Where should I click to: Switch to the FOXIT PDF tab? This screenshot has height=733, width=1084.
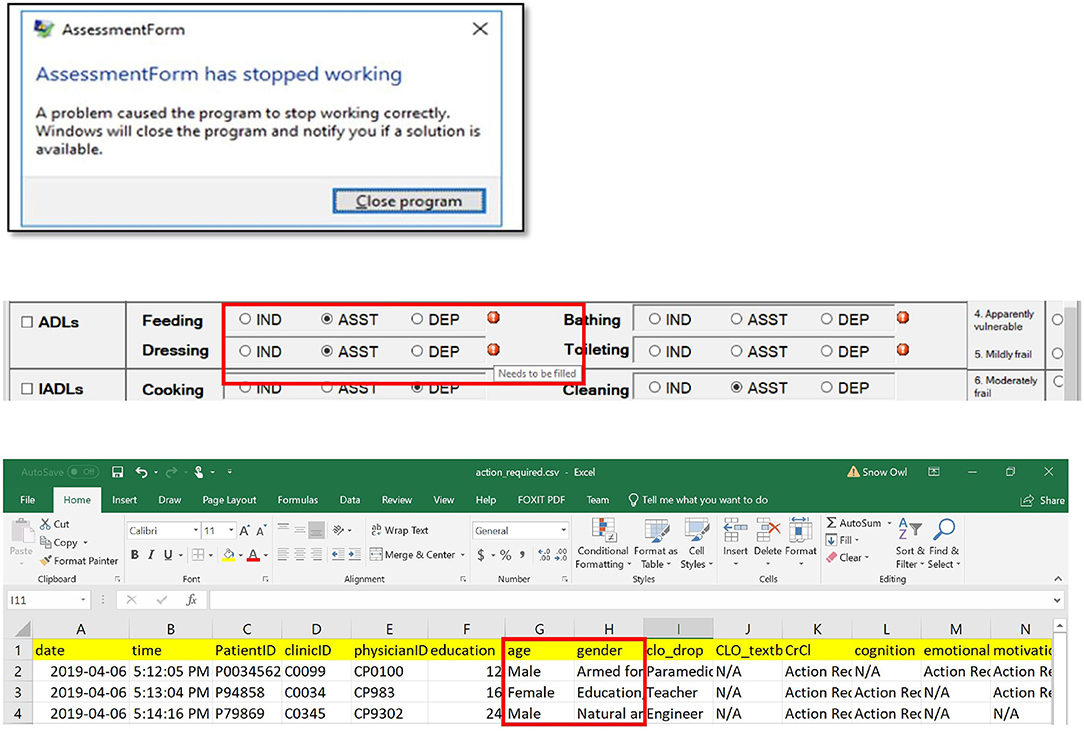[x=541, y=500]
